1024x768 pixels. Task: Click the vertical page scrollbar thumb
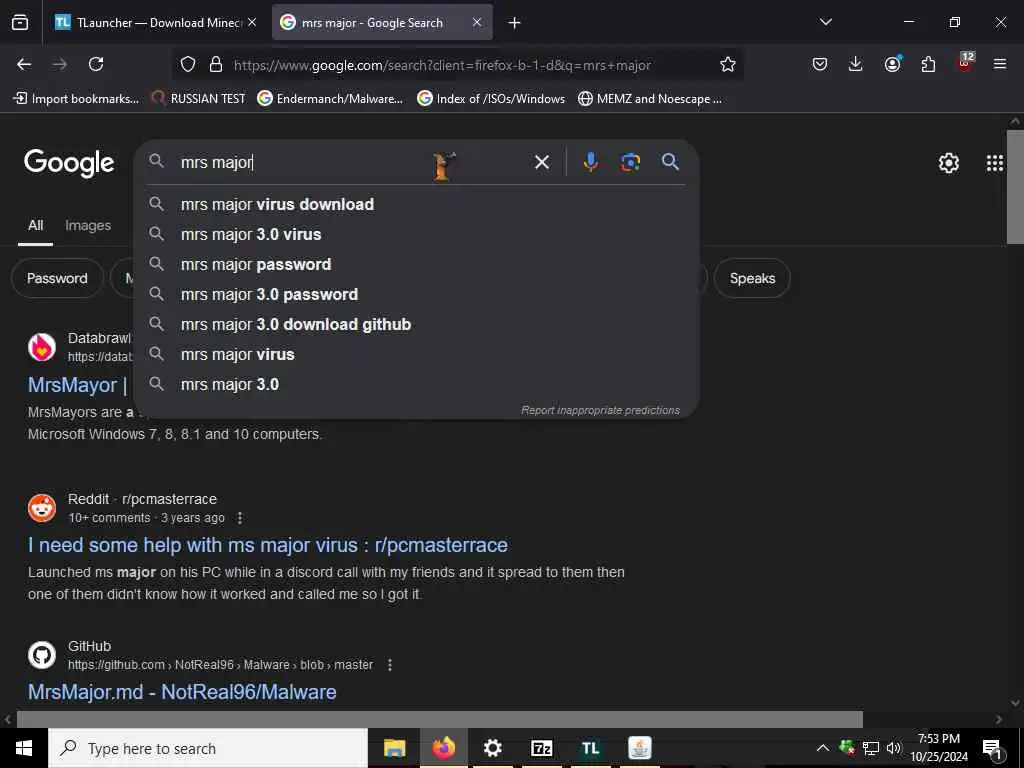1015,187
